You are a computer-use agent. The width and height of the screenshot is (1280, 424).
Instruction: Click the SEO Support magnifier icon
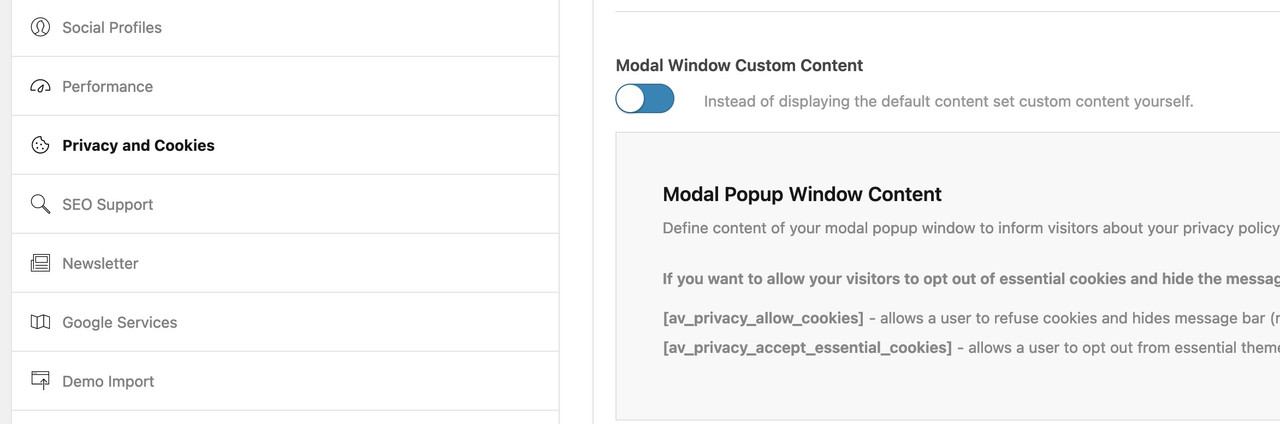[x=40, y=204]
